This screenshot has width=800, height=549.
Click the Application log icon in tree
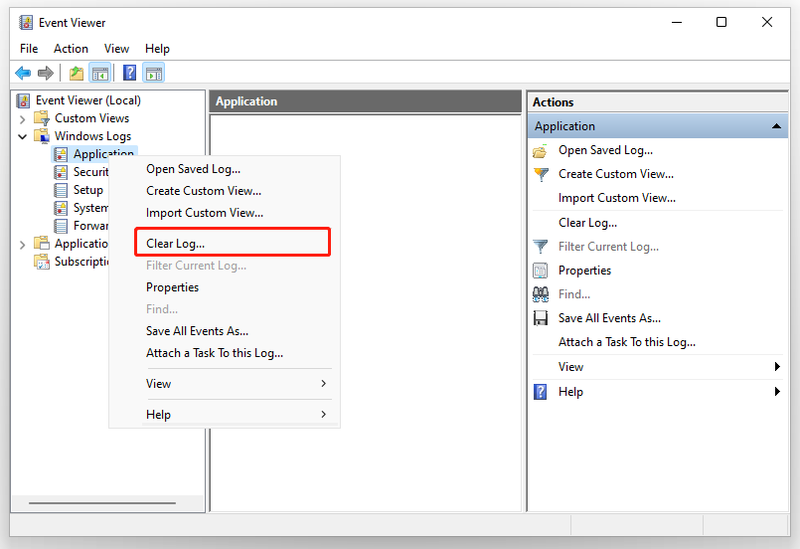pos(61,154)
